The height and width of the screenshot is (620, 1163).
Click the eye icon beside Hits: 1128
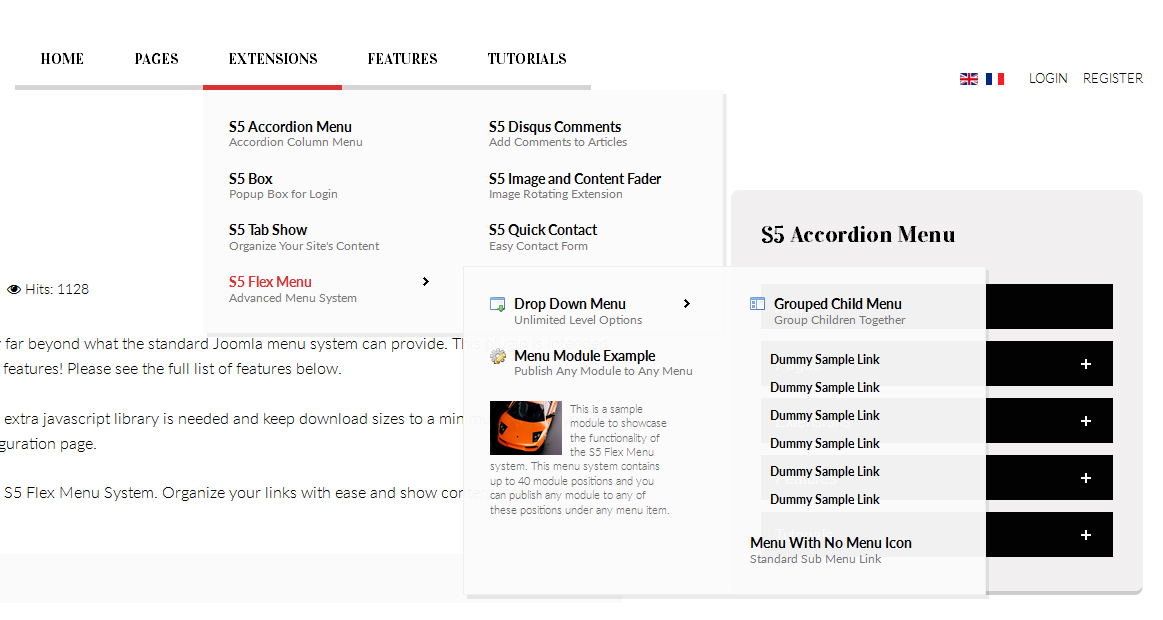(x=14, y=289)
